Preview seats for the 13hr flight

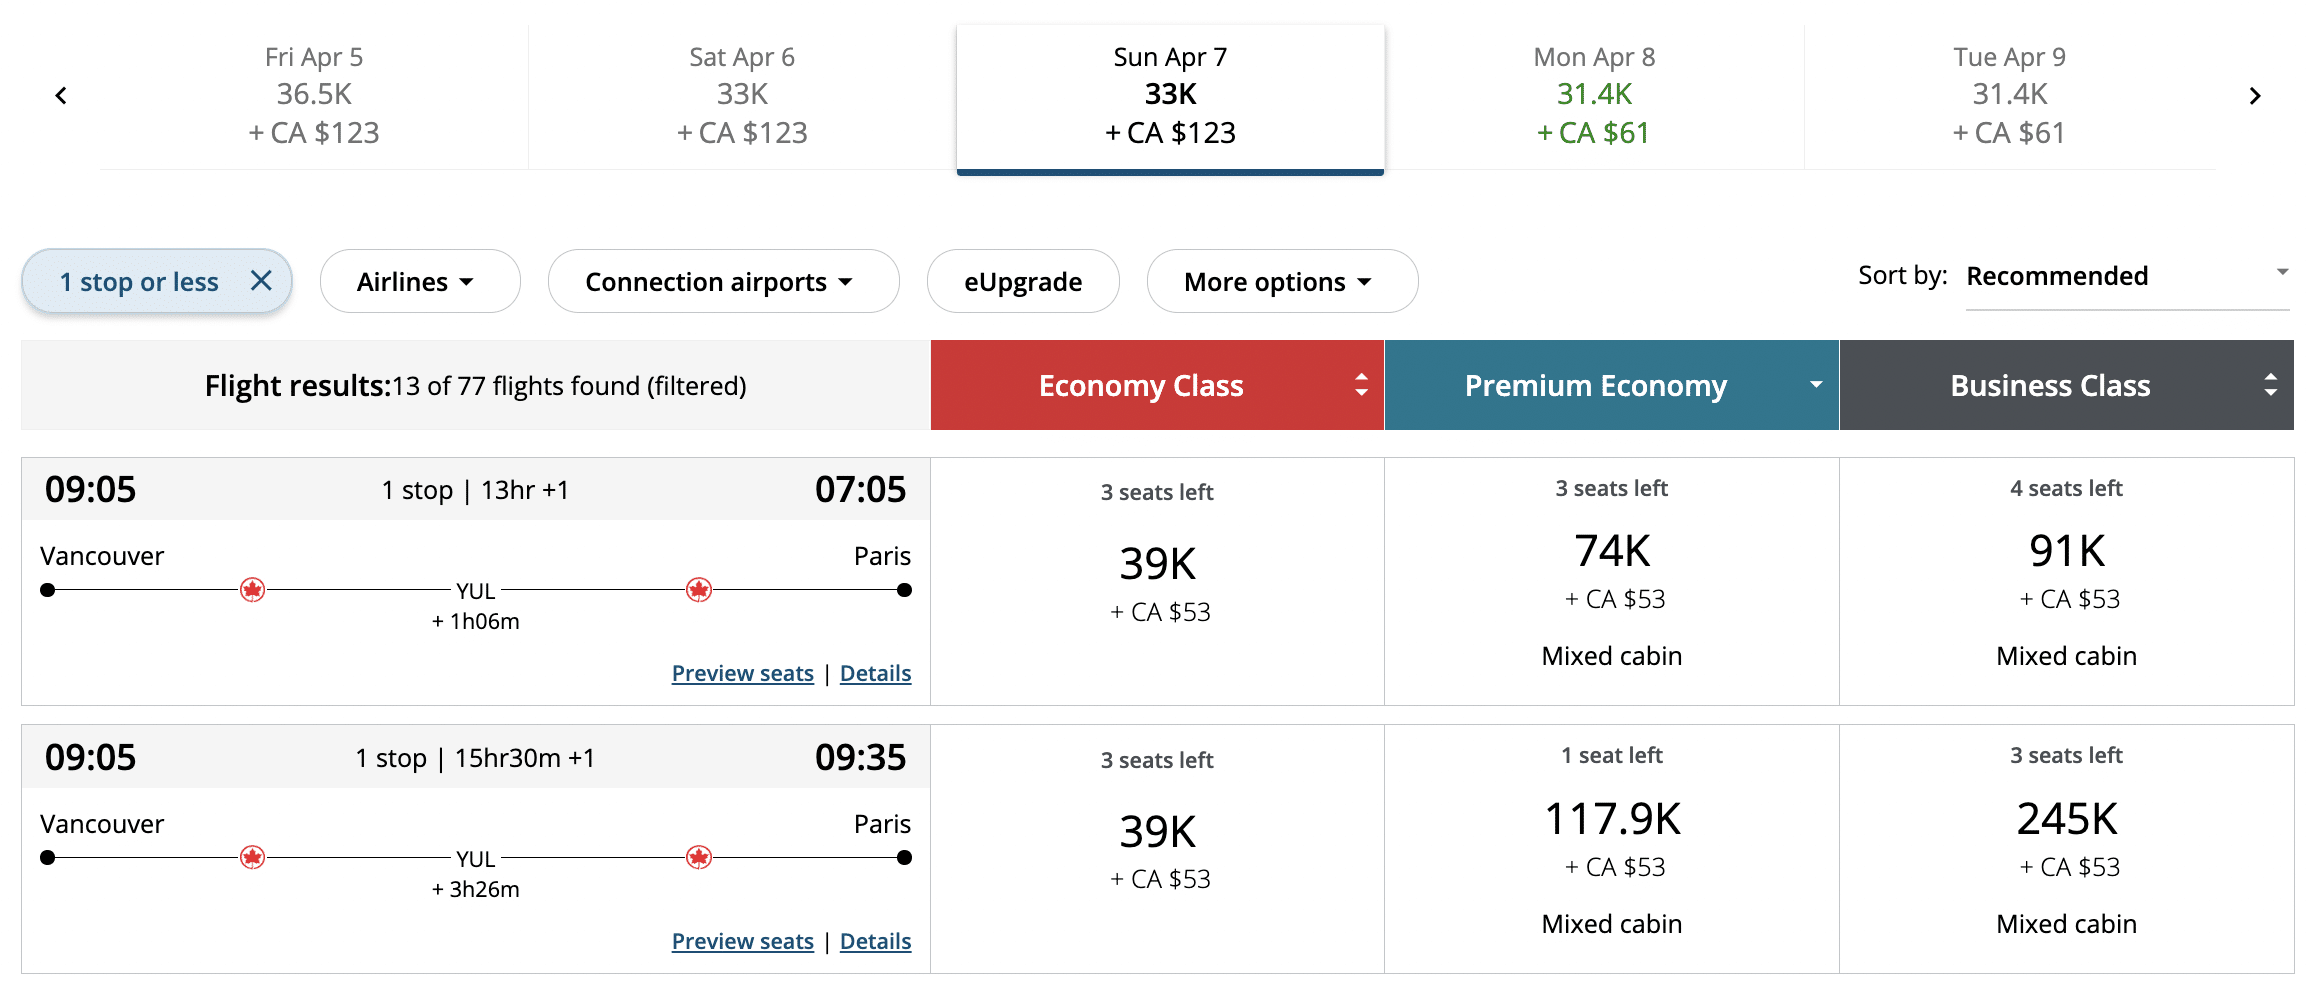[x=742, y=674]
